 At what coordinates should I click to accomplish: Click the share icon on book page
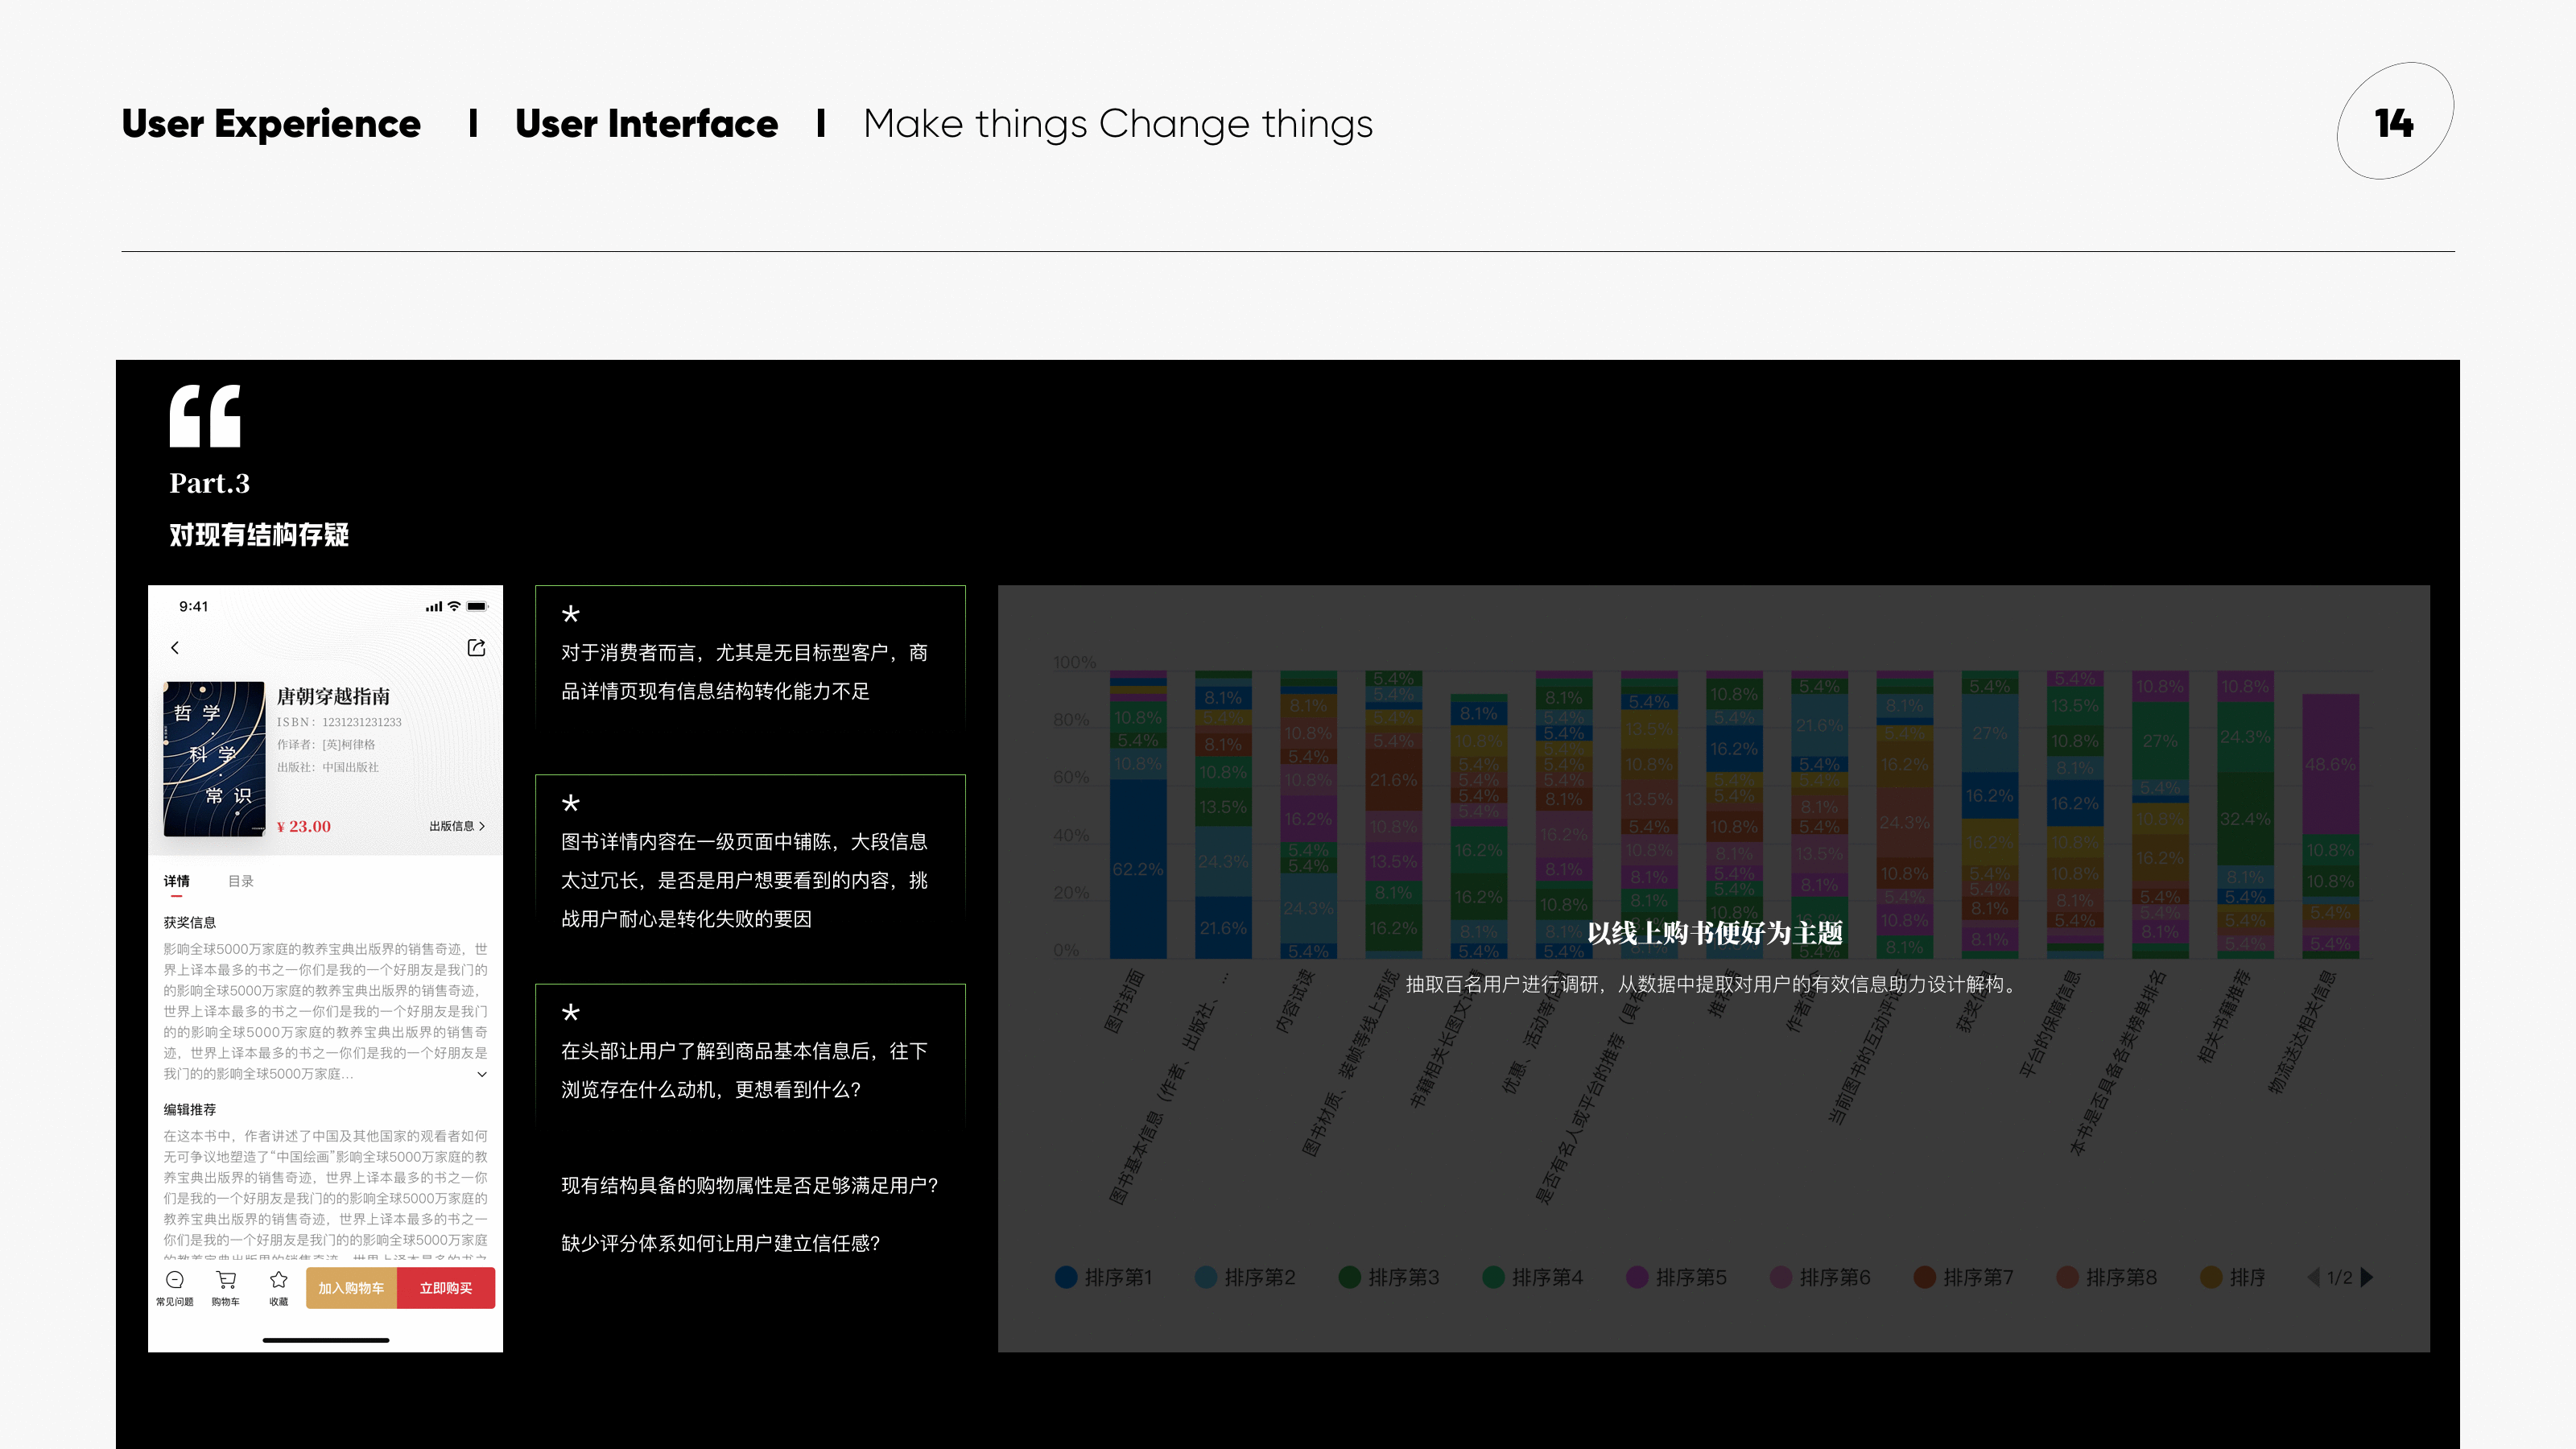point(476,648)
